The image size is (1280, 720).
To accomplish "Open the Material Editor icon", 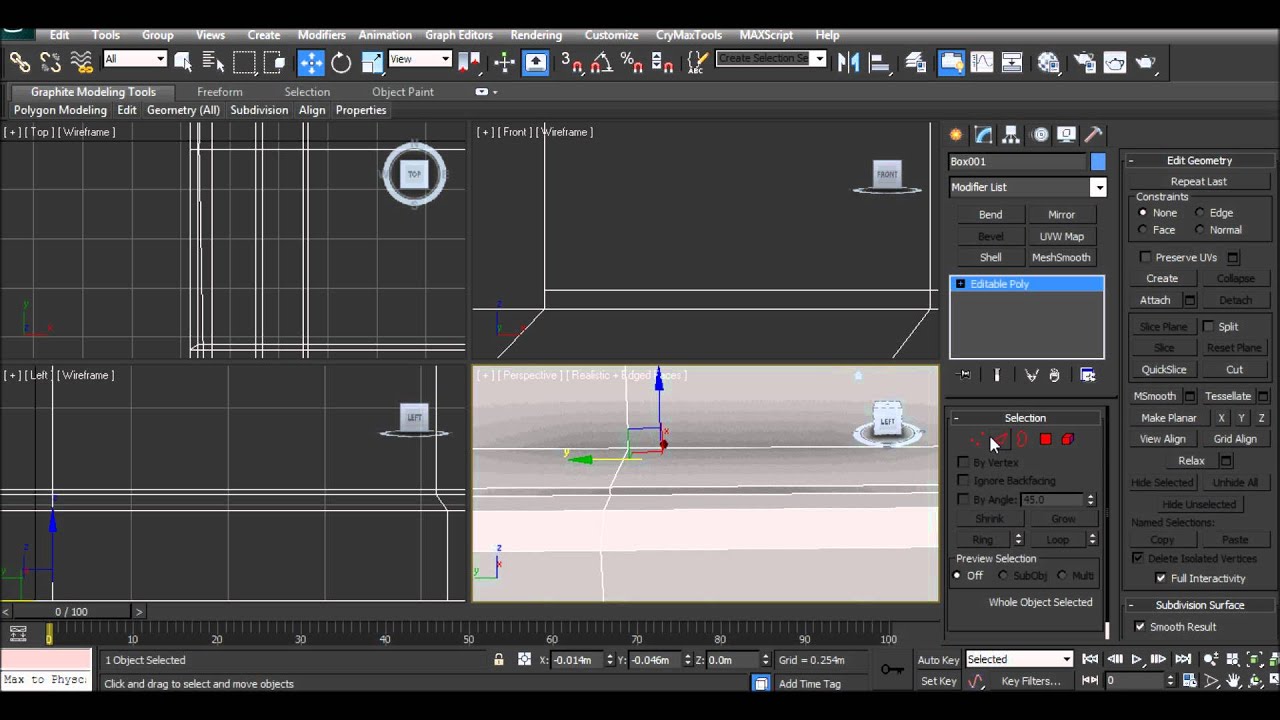I will [1048, 63].
